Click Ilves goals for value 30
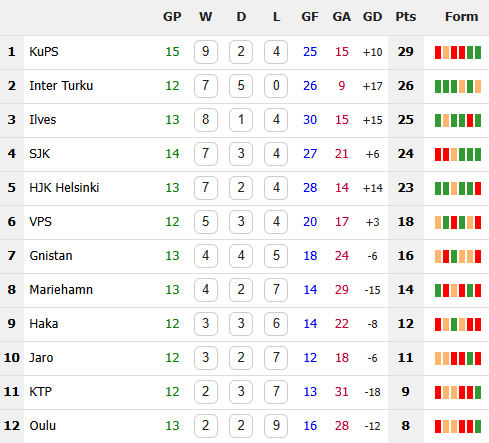489x443 pixels. [310, 120]
